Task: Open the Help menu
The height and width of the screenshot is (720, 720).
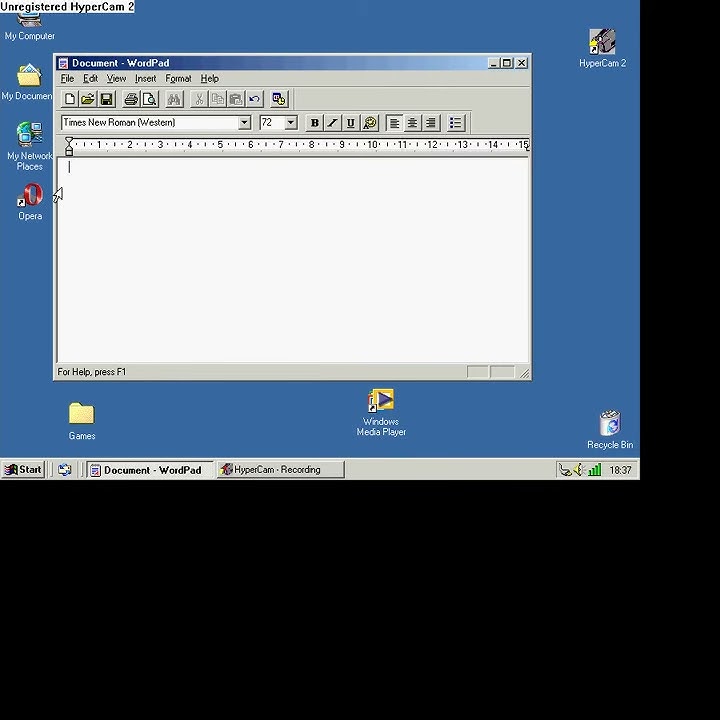Action: pos(209,79)
